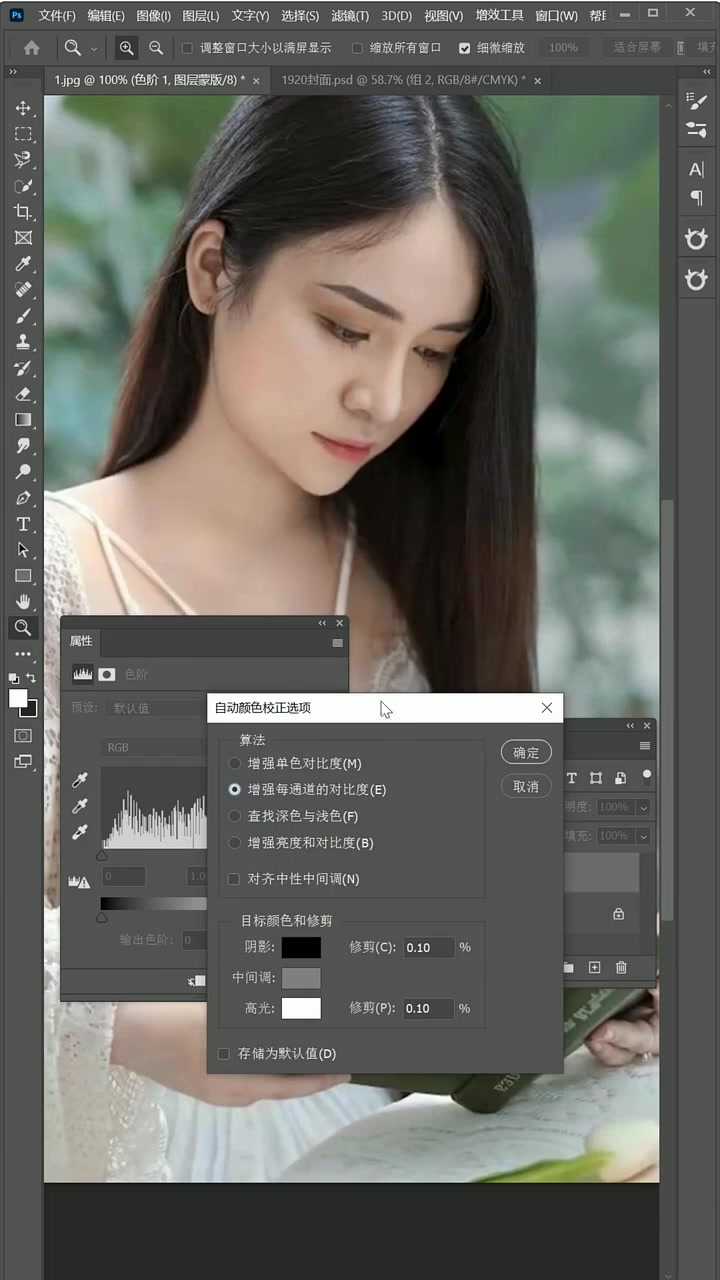Toggle Quick Mask mode
Screen dimensions: 720x1280
coord(23,735)
